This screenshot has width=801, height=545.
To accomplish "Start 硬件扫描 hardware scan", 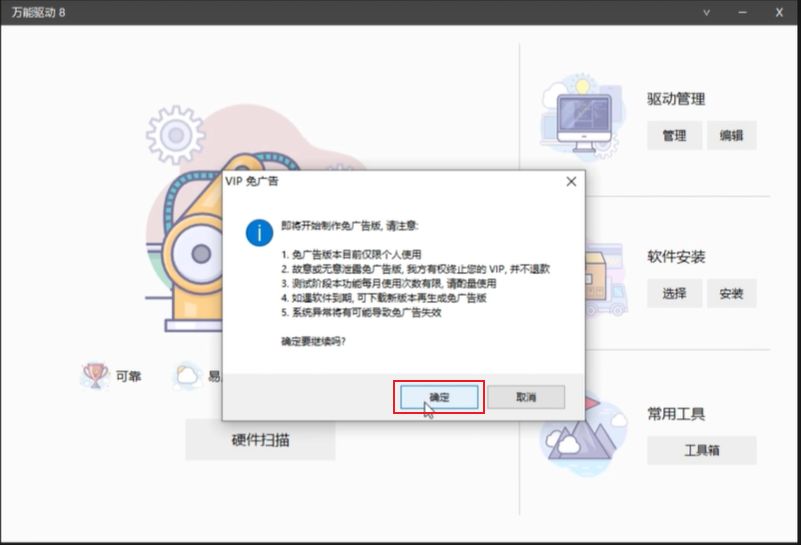I will 261,440.
